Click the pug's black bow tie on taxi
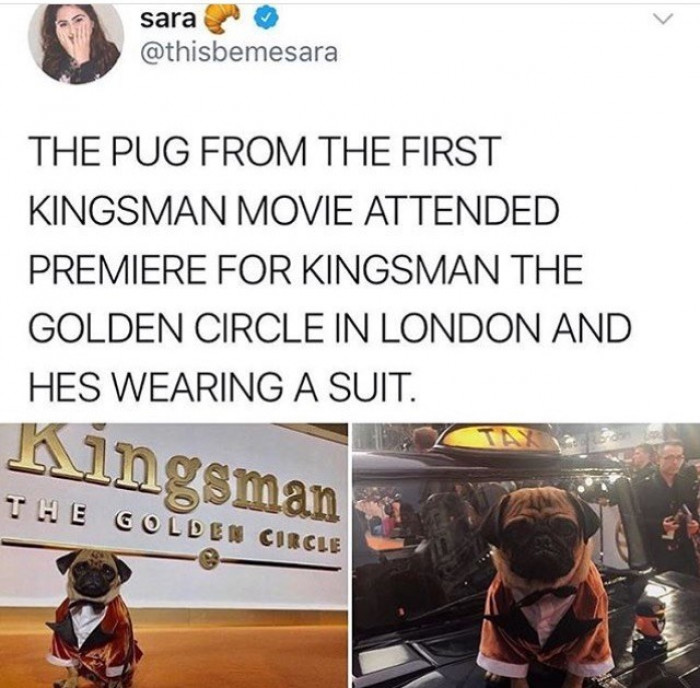 tap(547, 597)
